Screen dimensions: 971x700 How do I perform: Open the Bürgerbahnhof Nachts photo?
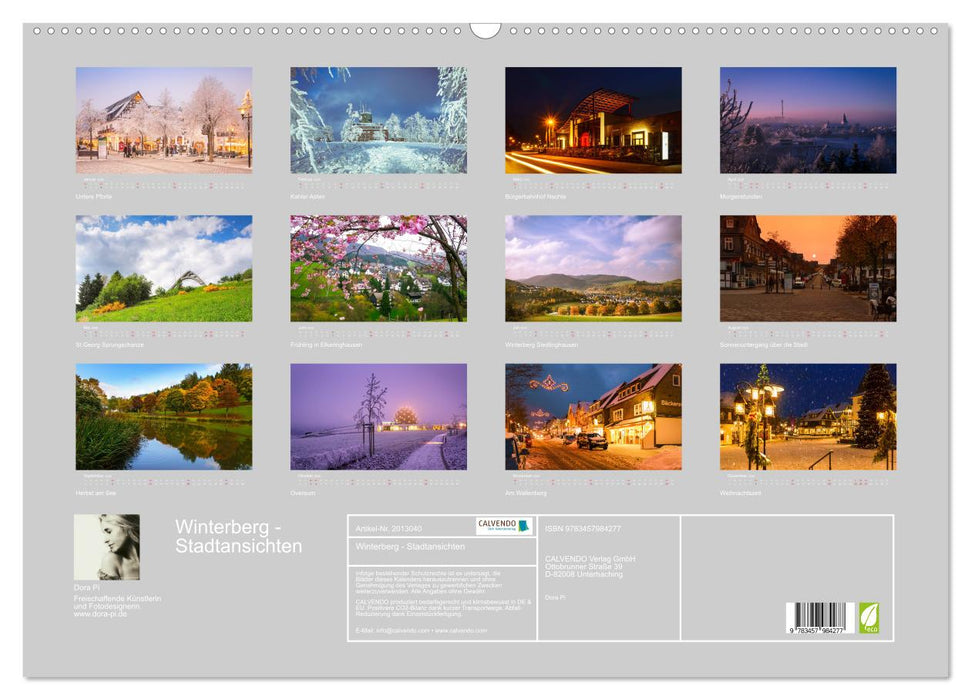point(593,120)
